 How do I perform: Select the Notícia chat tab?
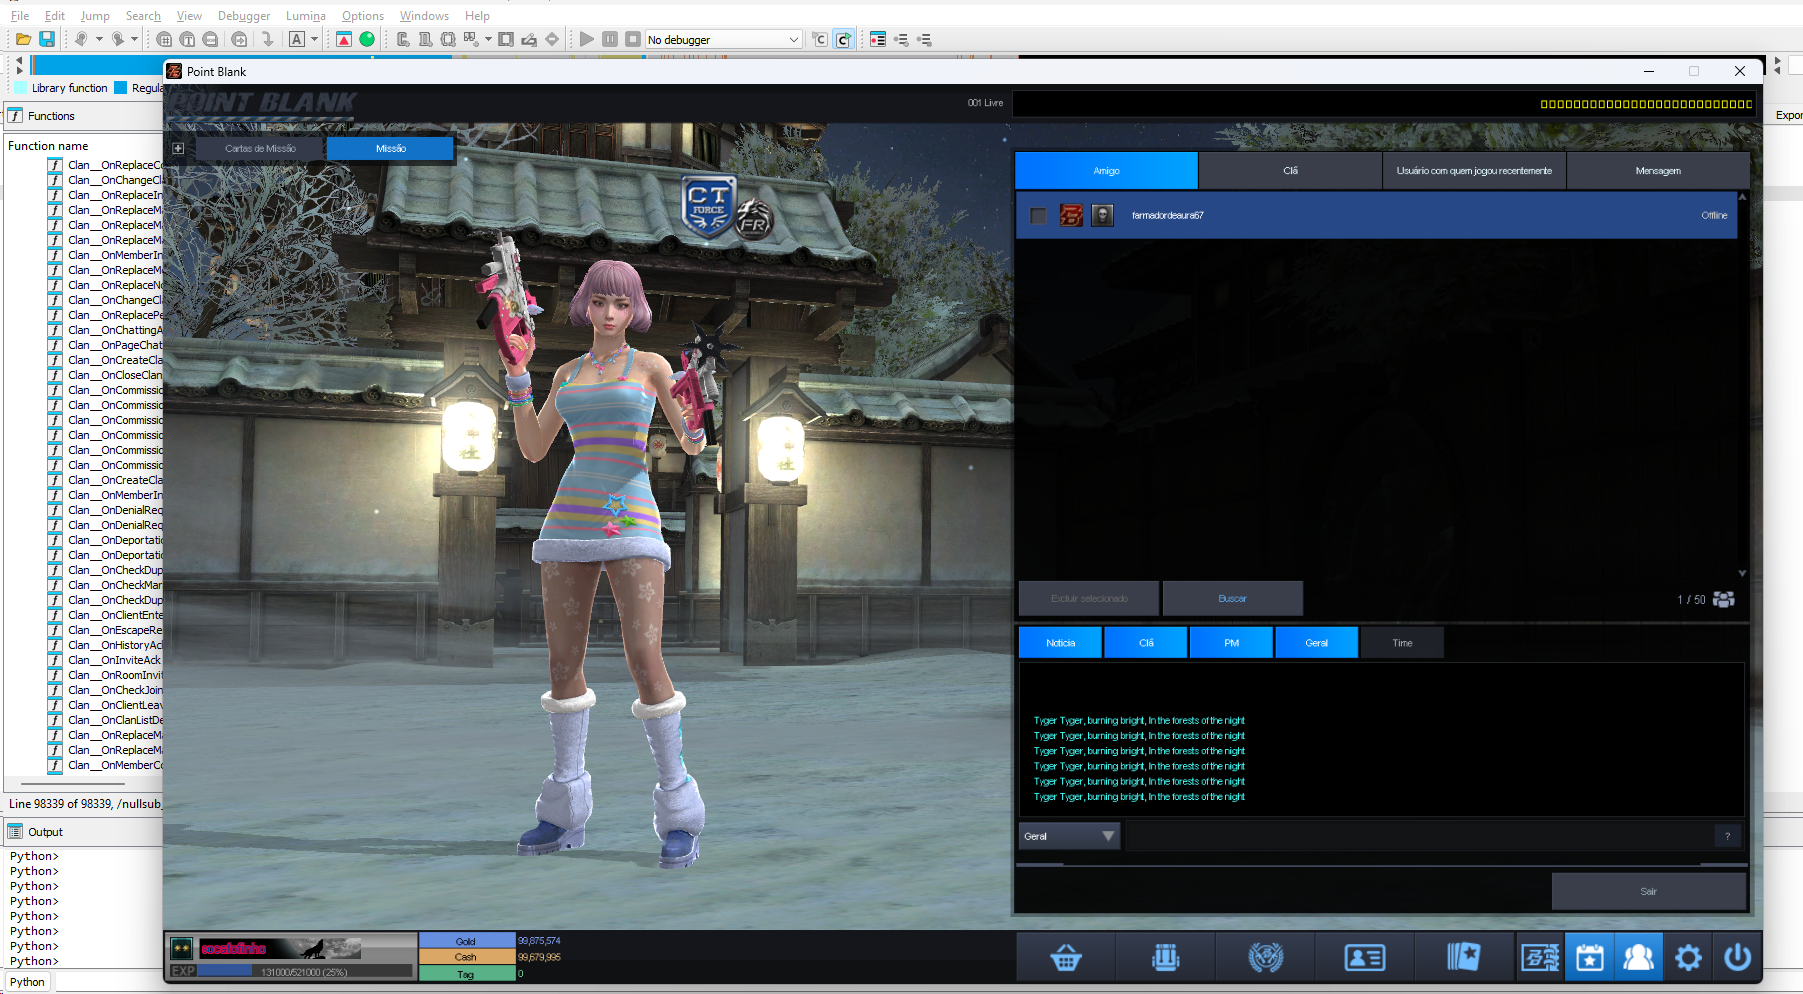point(1060,643)
